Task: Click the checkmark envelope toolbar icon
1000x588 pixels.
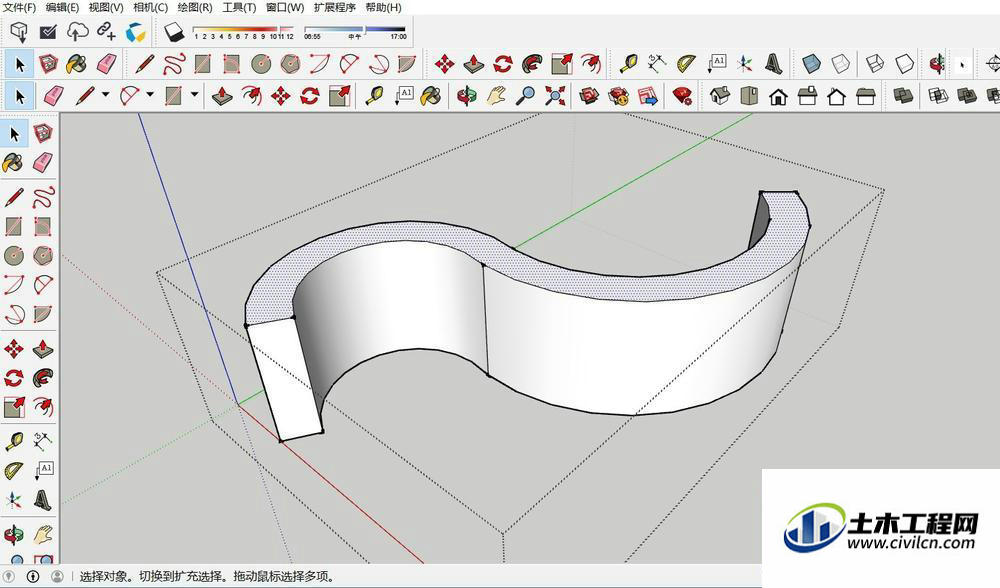Action: click(x=48, y=31)
